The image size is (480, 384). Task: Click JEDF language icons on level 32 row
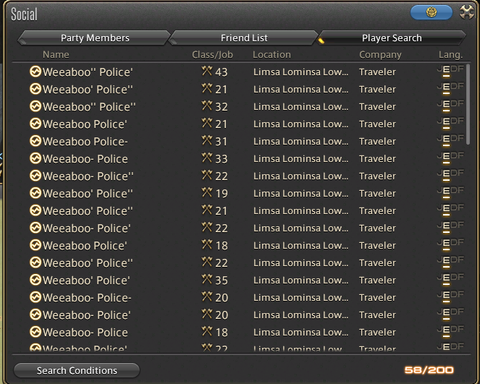(x=450, y=106)
